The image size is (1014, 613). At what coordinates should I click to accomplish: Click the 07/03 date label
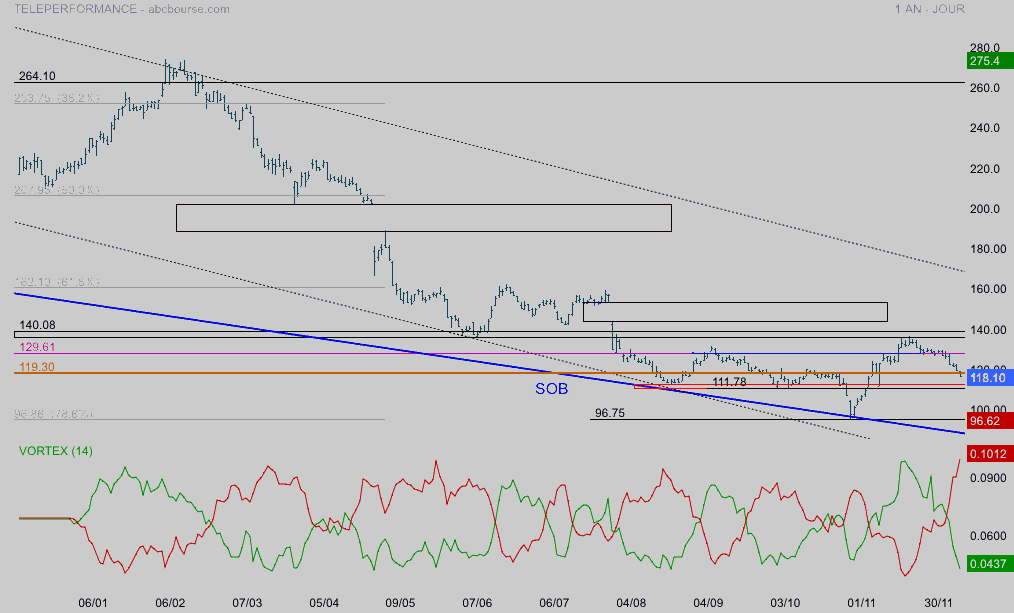pyautogui.click(x=247, y=603)
